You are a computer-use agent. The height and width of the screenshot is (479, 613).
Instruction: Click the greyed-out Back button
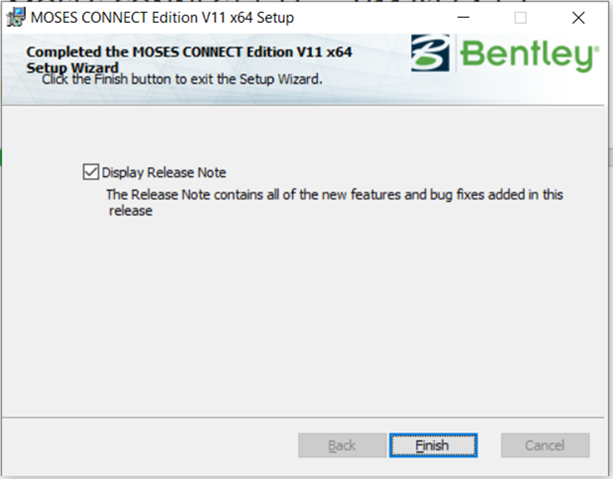341,445
